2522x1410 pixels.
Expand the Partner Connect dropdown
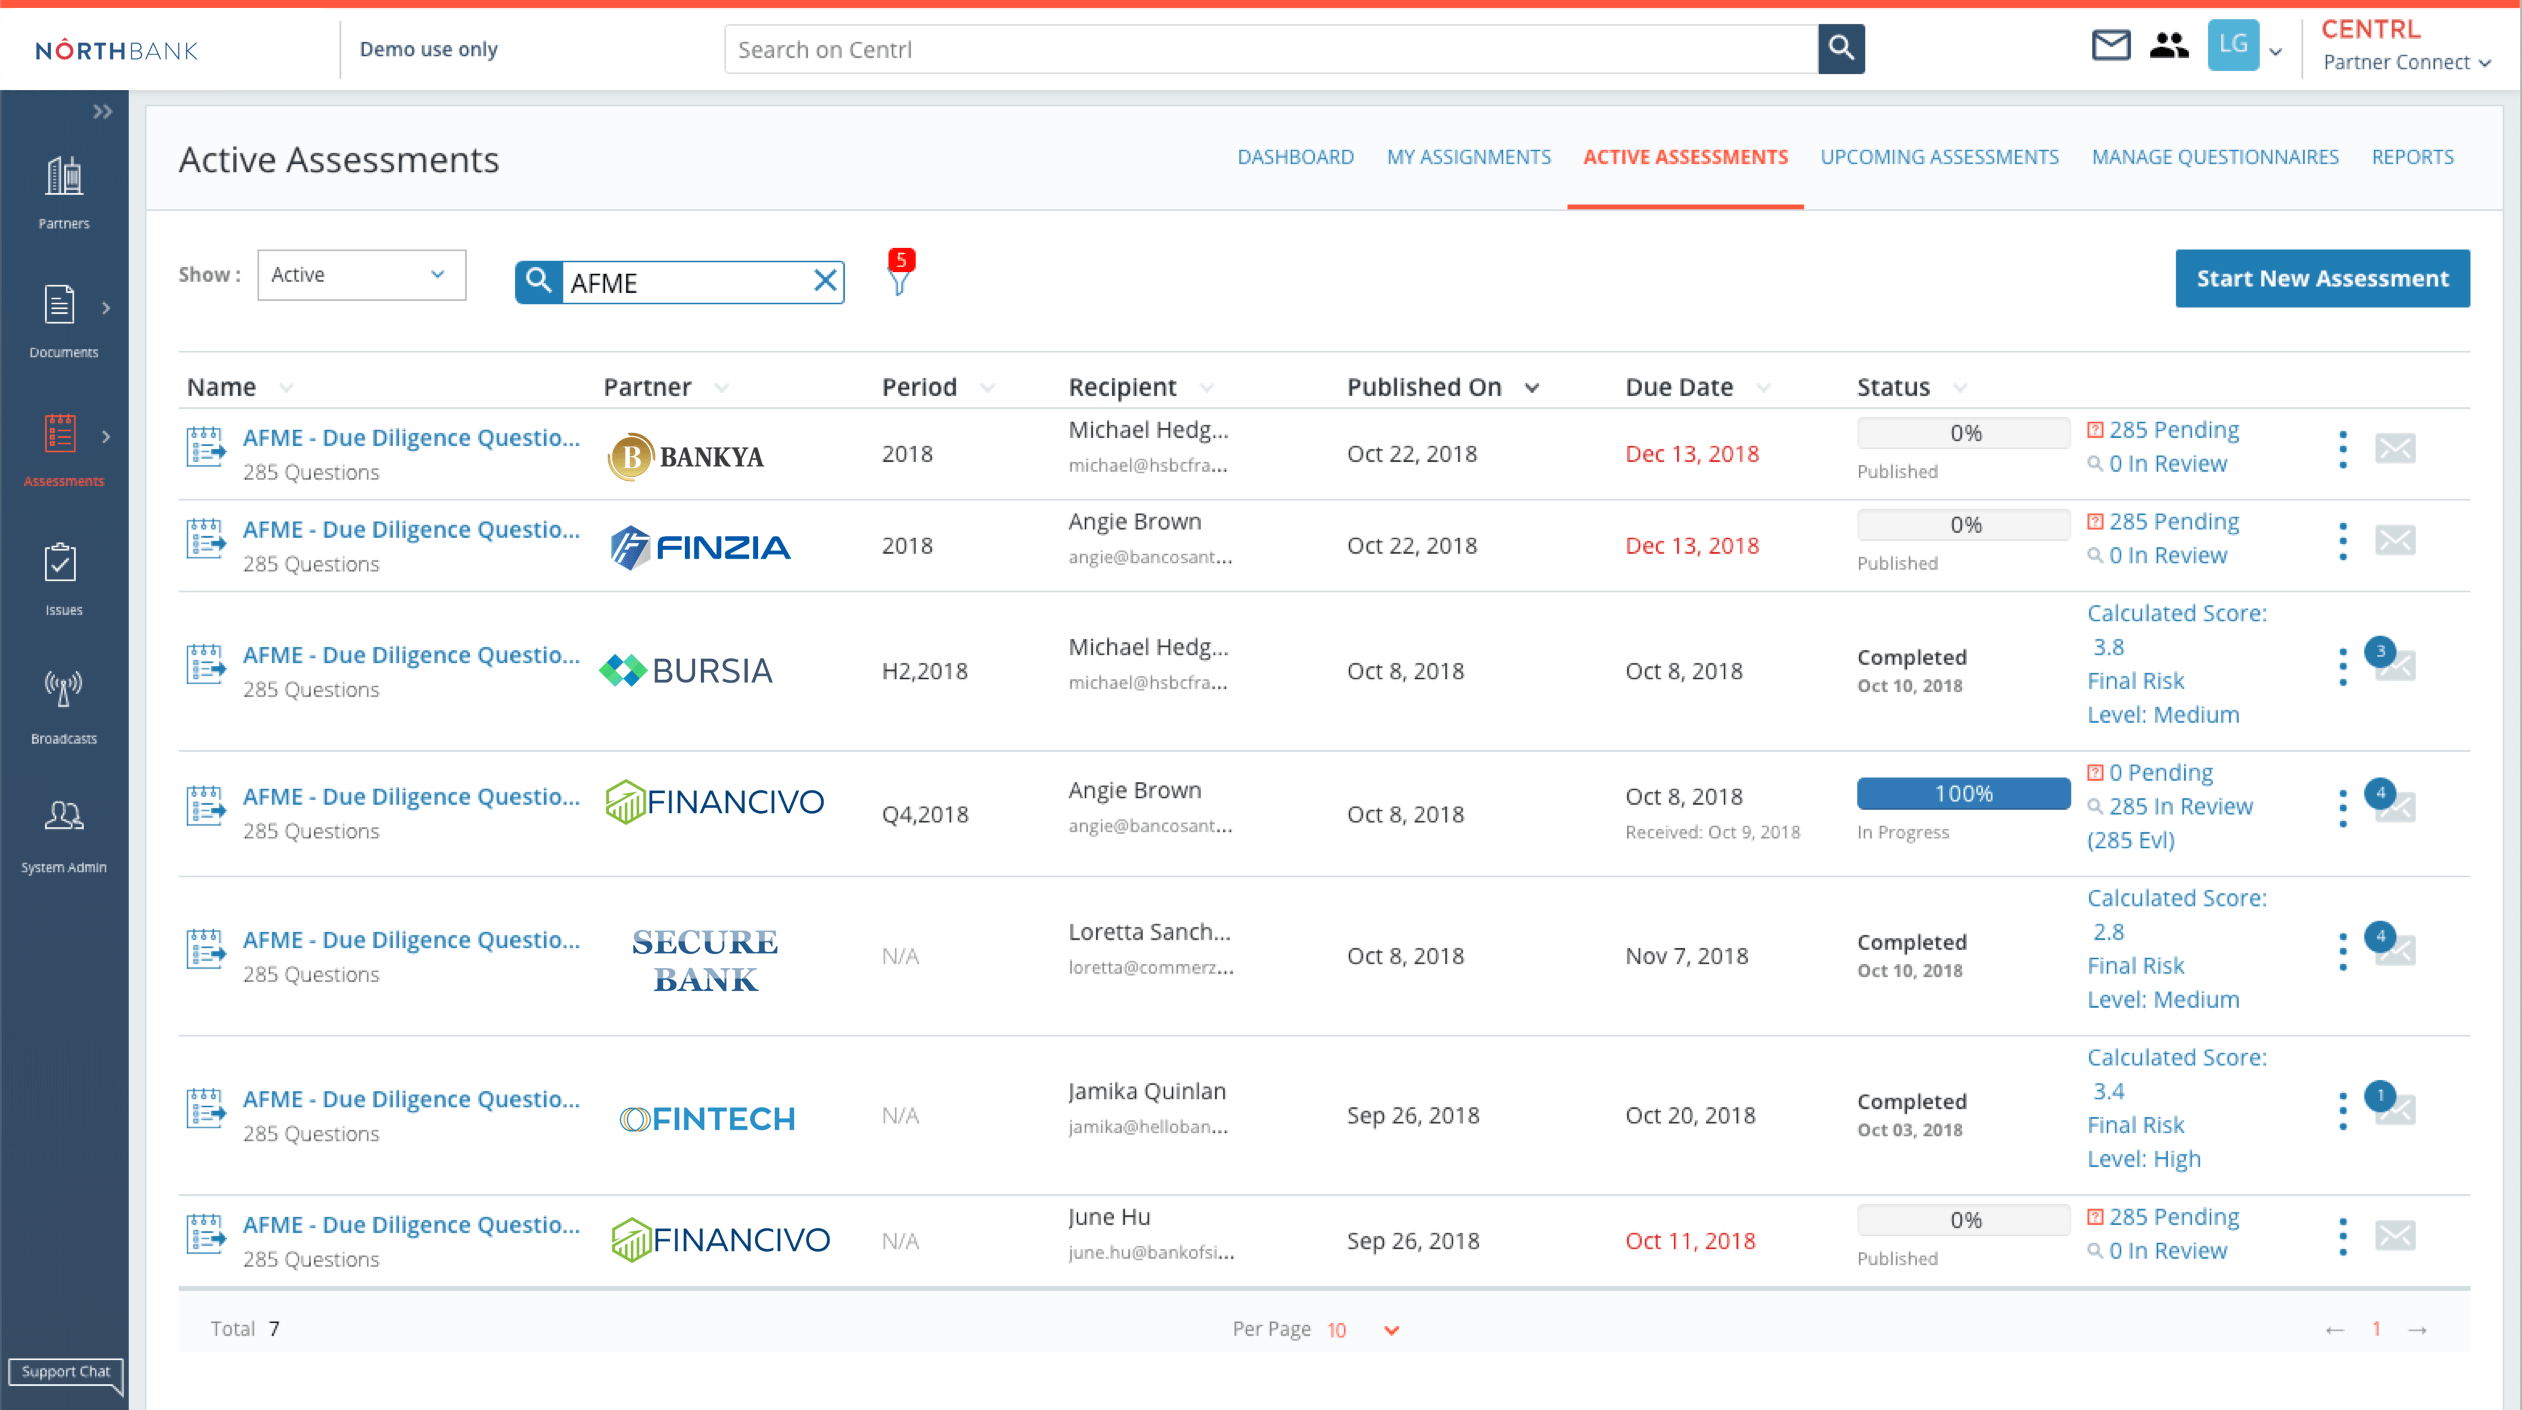(x=2406, y=62)
